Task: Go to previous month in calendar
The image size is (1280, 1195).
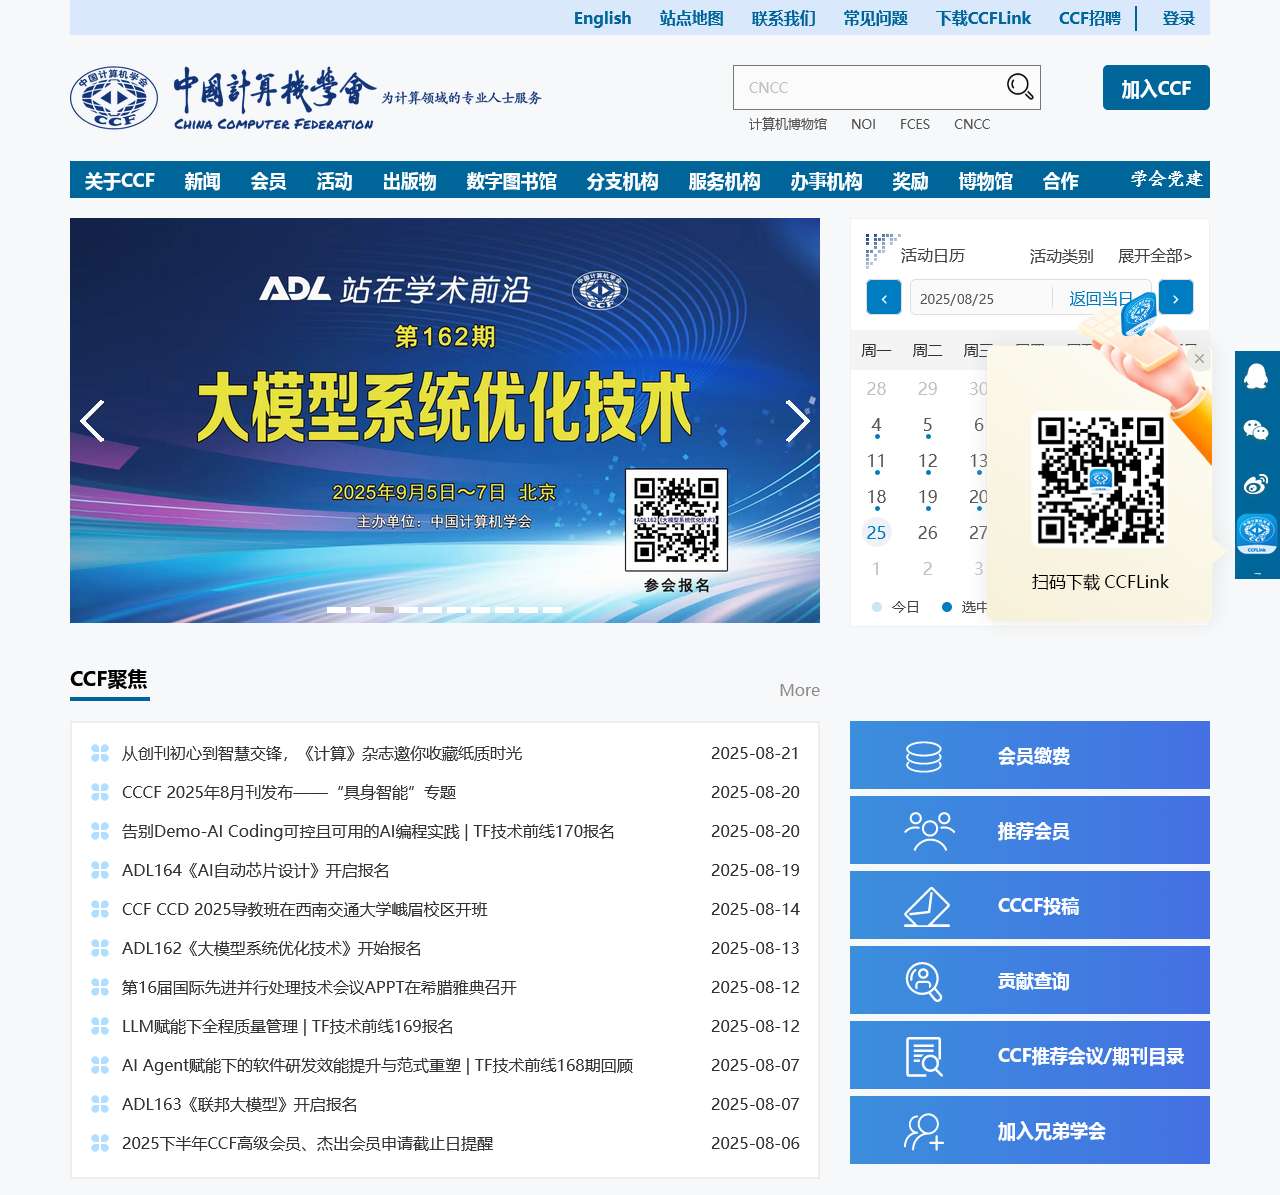Action: [x=884, y=298]
